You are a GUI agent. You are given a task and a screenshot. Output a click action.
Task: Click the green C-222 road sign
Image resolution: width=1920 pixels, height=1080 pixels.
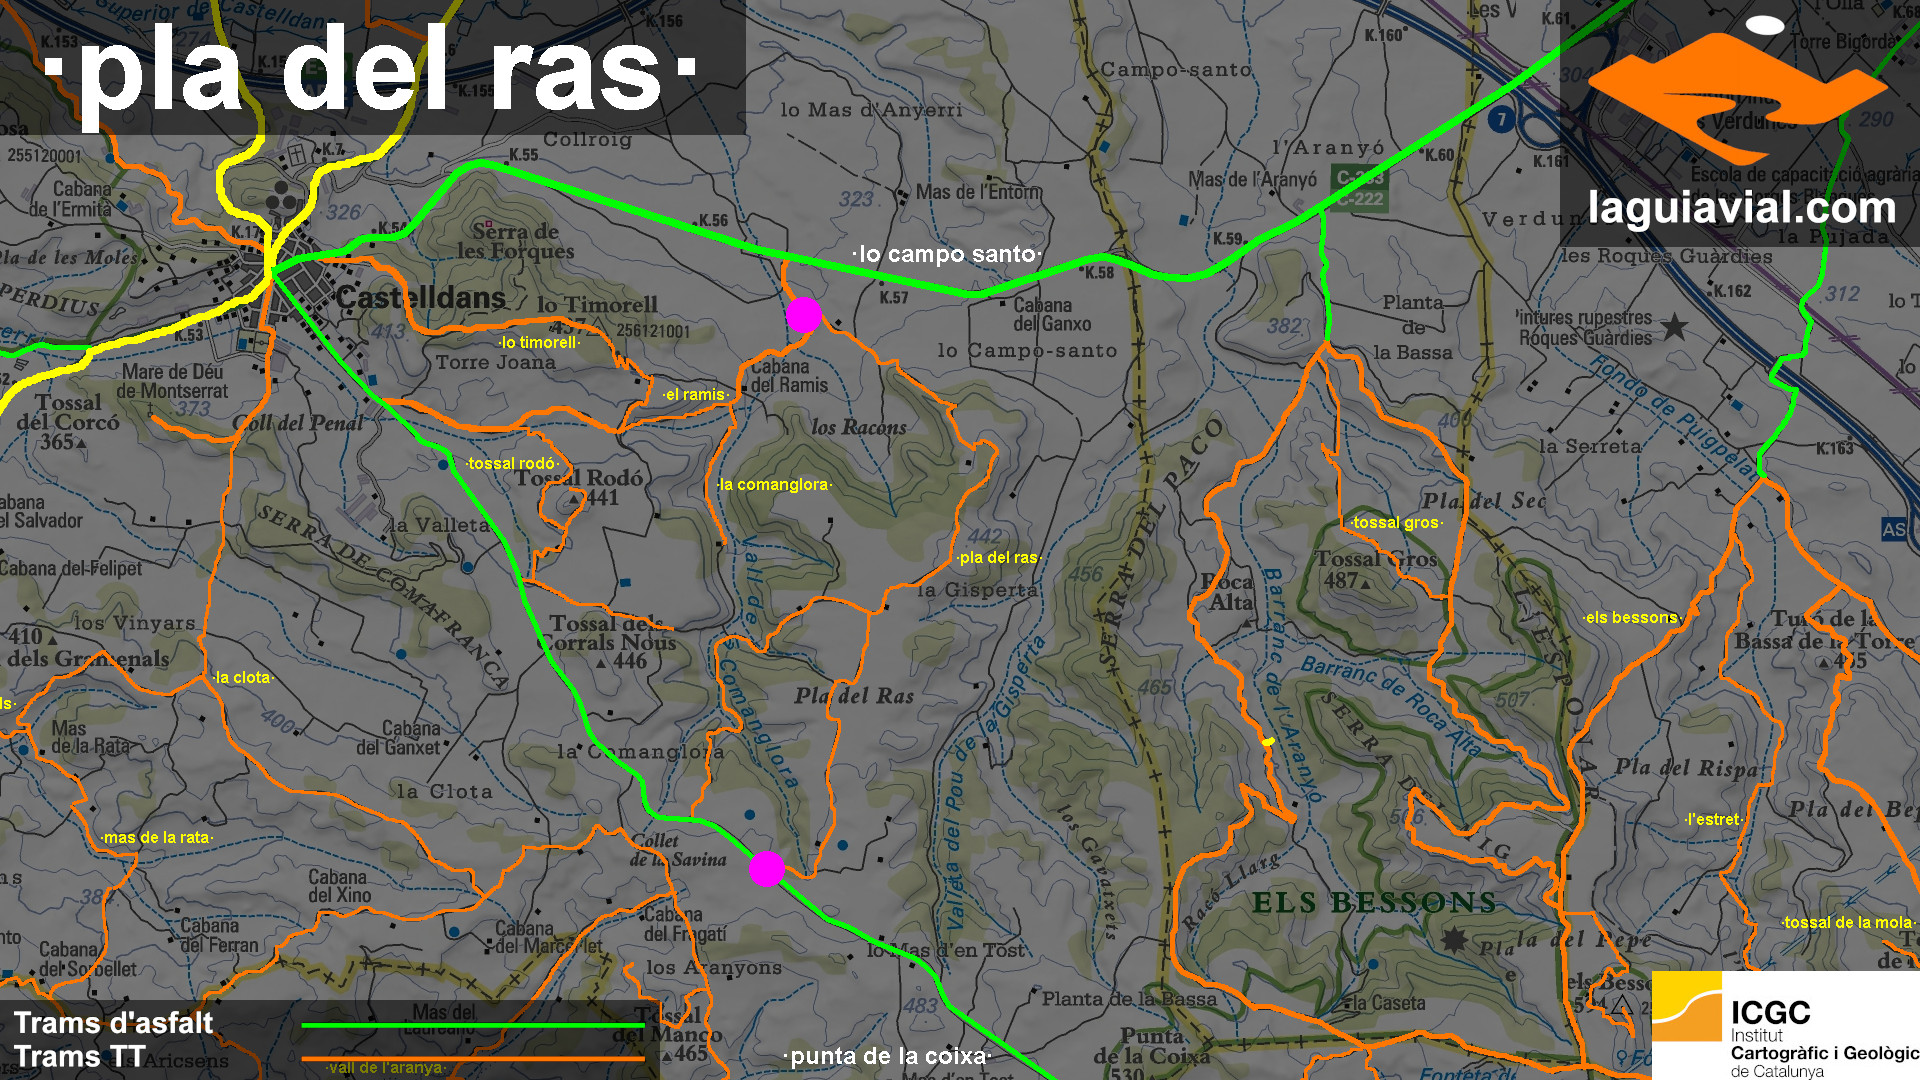click(1361, 199)
